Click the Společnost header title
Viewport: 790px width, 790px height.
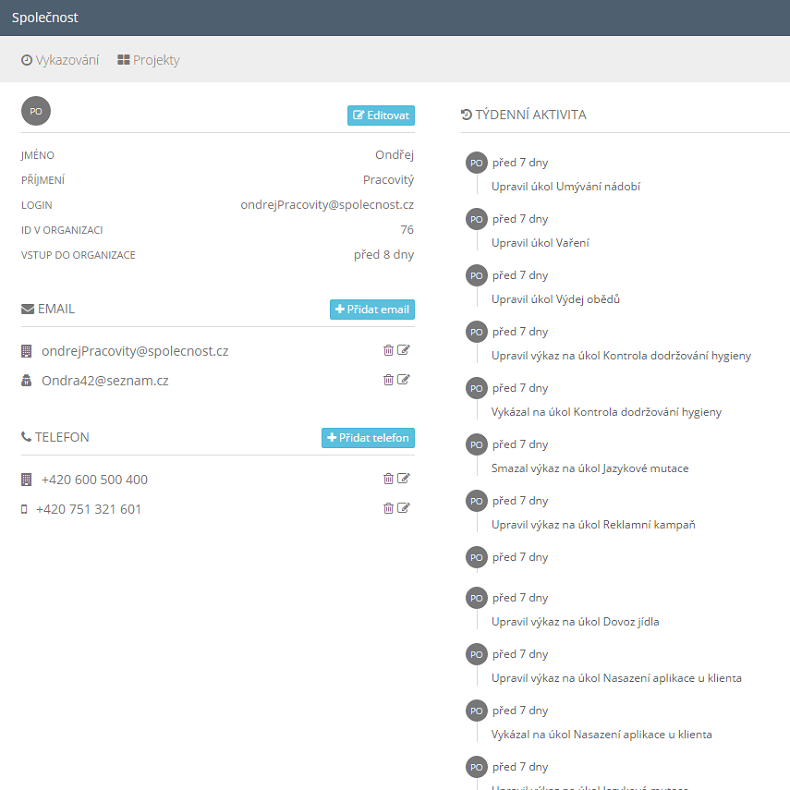pos(45,18)
